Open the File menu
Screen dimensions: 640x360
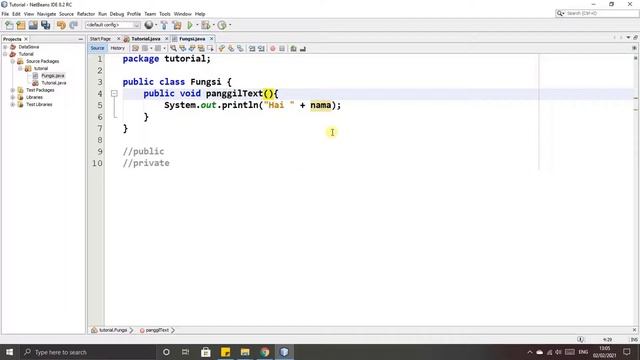(5, 14)
